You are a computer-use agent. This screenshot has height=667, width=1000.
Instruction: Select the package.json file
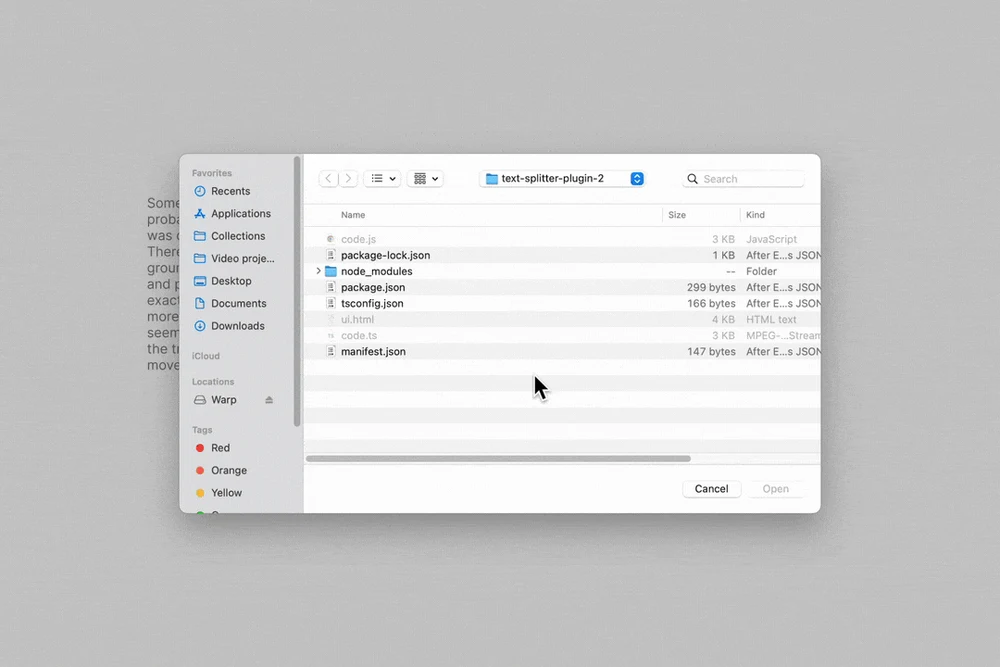562,288
